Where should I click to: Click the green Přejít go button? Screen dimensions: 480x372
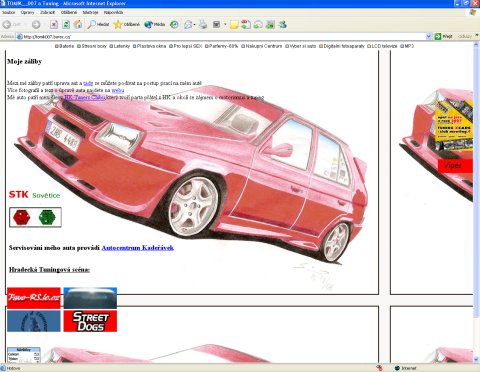coord(444,37)
